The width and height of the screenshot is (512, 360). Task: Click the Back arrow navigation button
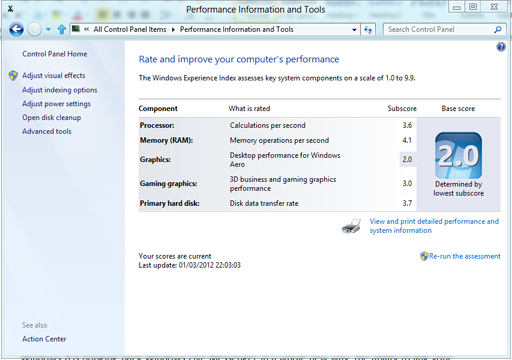click(16, 30)
